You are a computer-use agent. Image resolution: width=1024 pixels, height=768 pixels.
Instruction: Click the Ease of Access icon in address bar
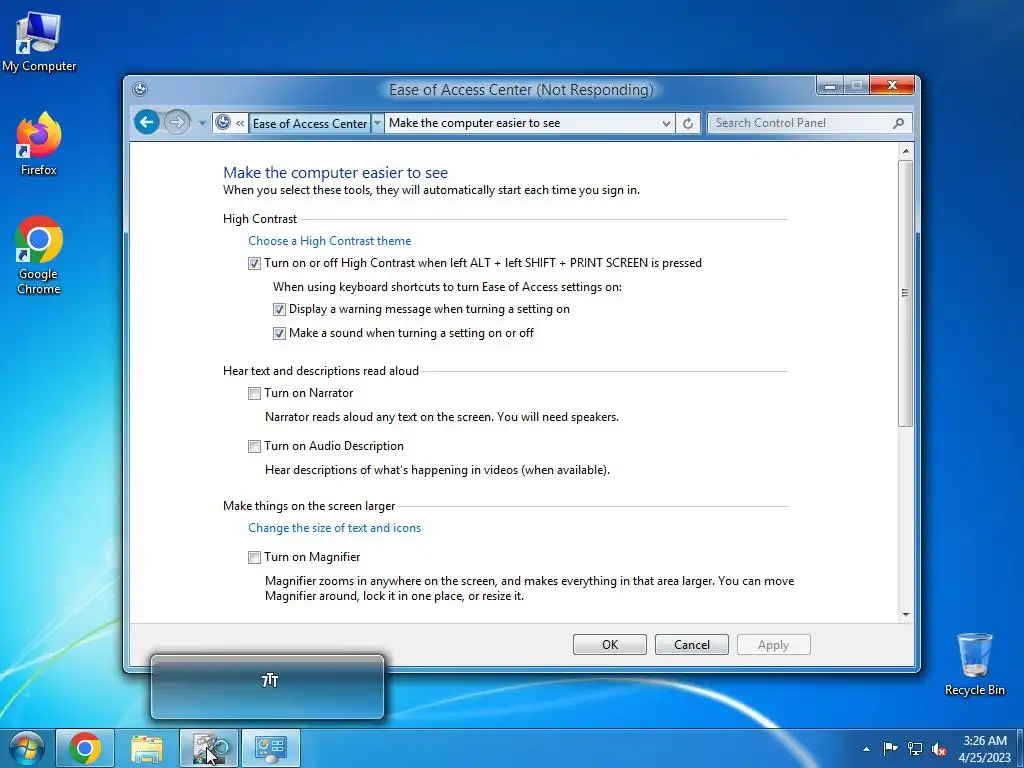point(223,122)
